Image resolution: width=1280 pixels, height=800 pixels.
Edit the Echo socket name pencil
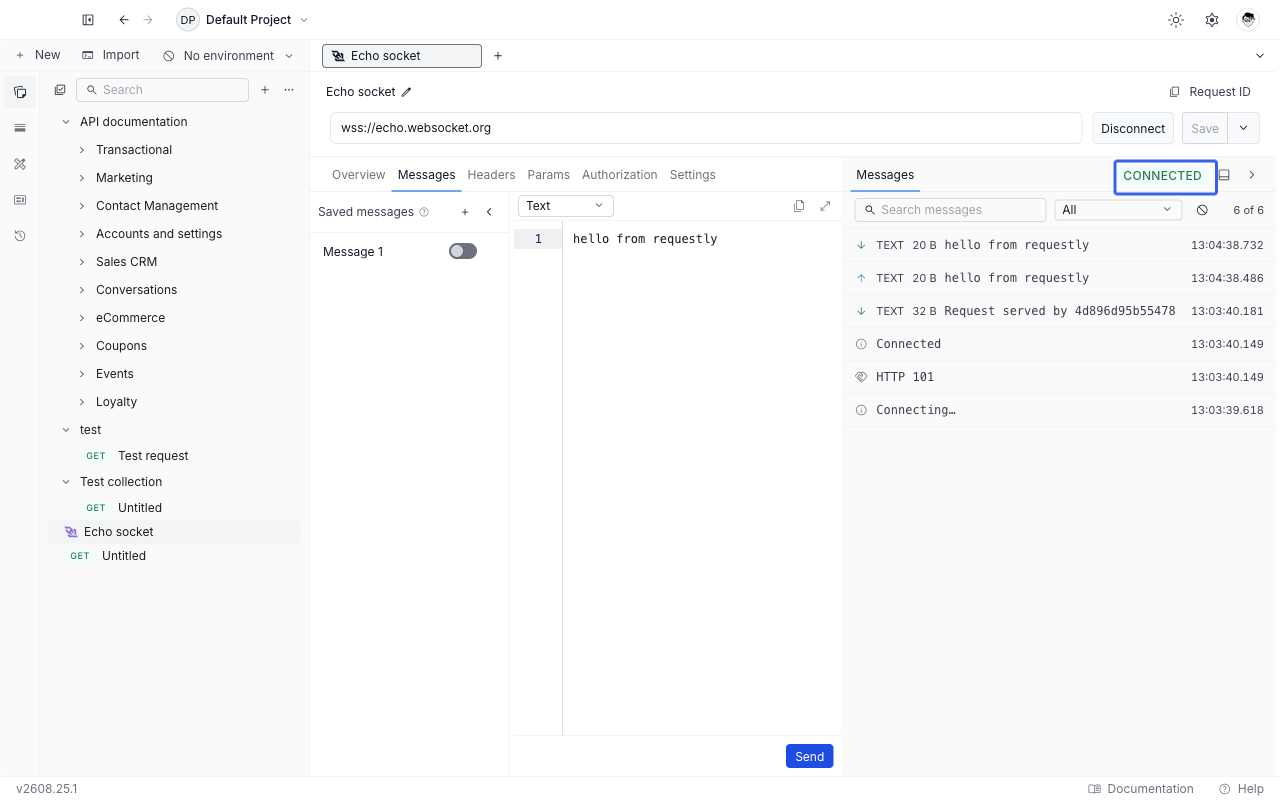406,92
